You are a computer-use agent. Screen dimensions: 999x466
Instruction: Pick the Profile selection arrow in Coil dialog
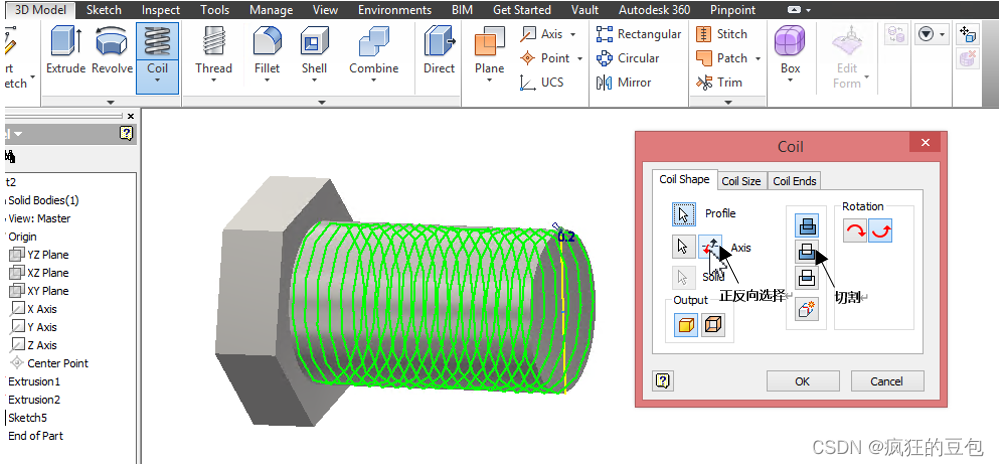coord(683,214)
